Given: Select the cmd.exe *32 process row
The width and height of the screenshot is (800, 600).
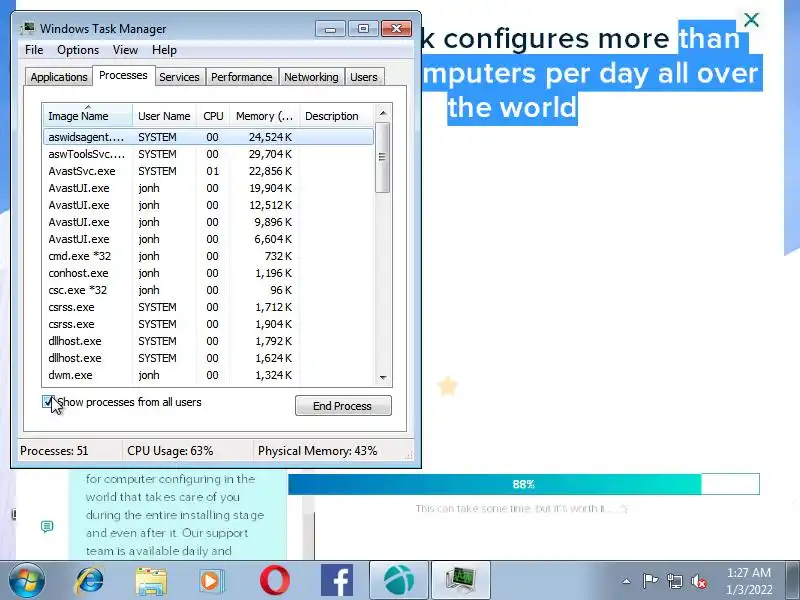Looking at the screenshot, I should point(208,256).
